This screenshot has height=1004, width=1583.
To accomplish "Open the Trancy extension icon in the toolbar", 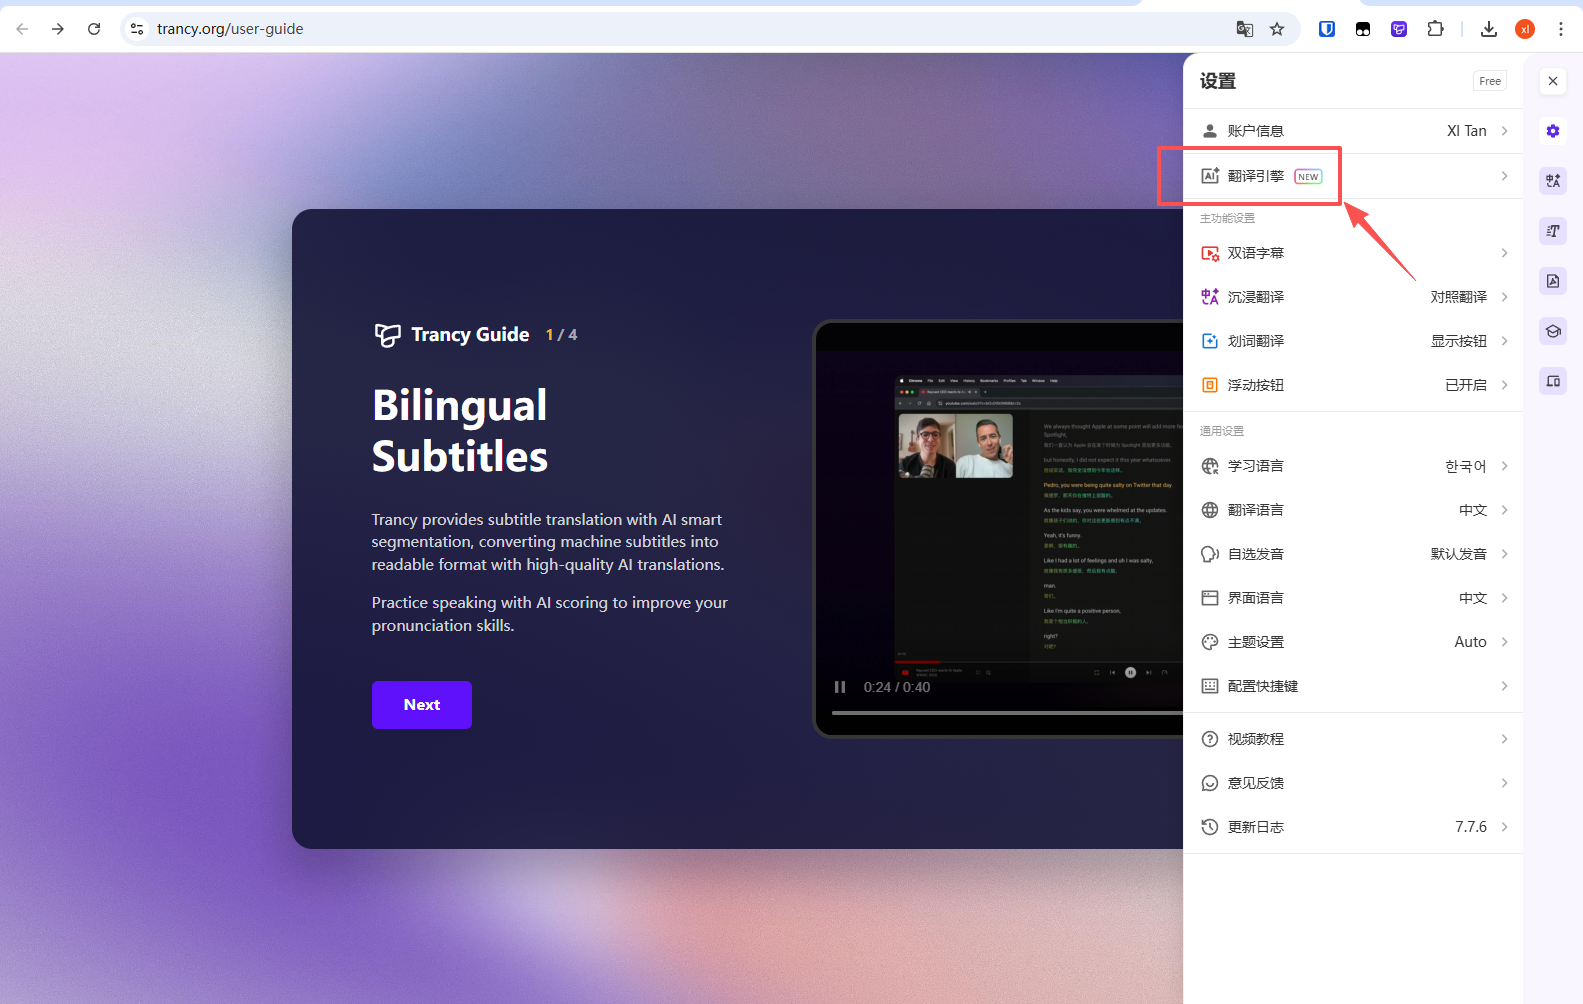I will [1399, 29].
